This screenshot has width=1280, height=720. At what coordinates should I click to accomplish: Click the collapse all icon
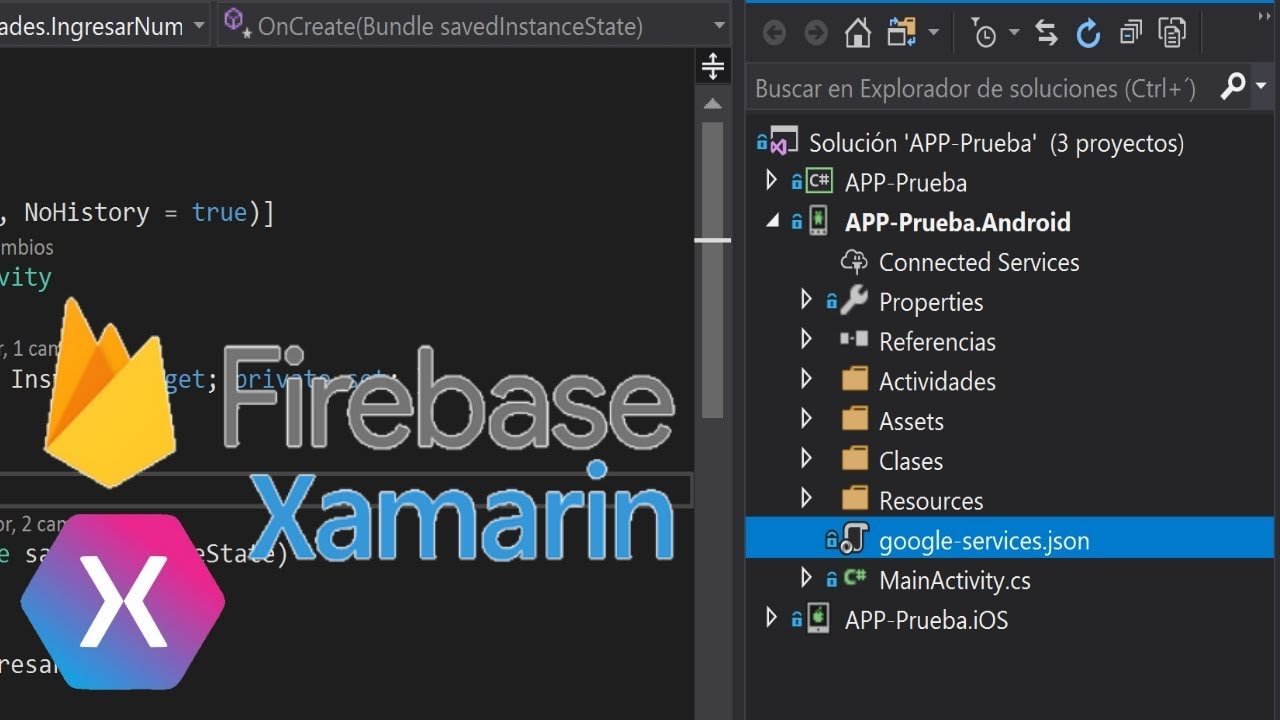pyautogui.click(x=1131, y=33)
